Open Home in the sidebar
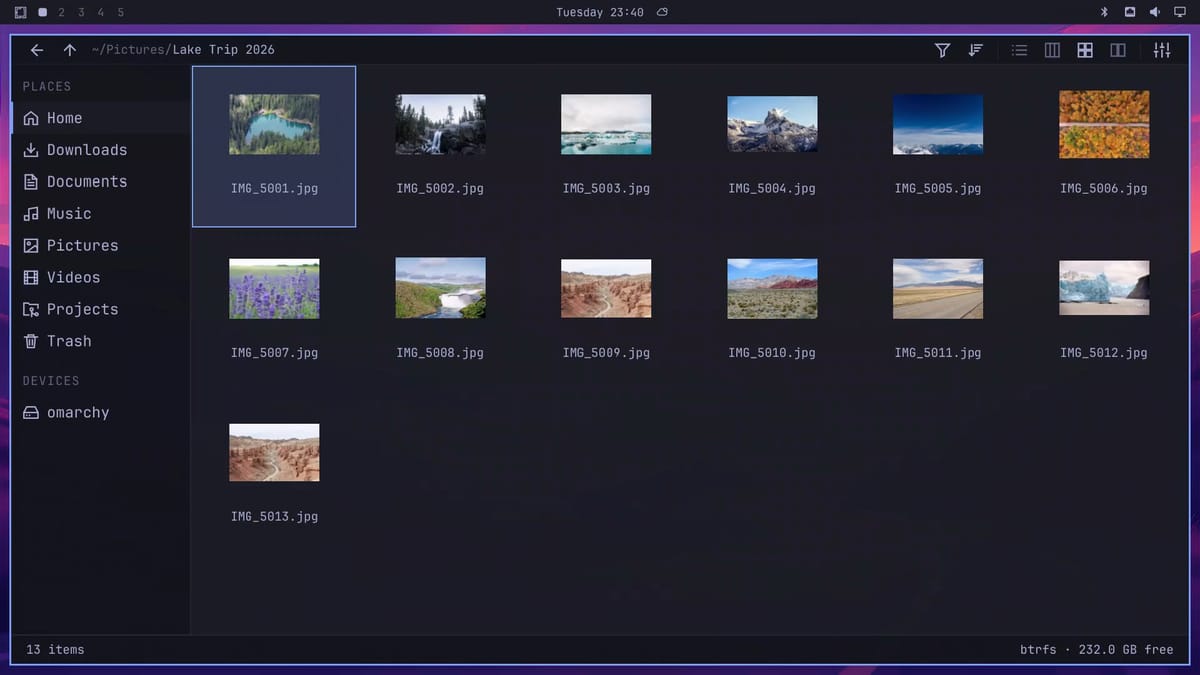Image resolution: width=1200 pixels, height=675 pixels. click(101, 118)
